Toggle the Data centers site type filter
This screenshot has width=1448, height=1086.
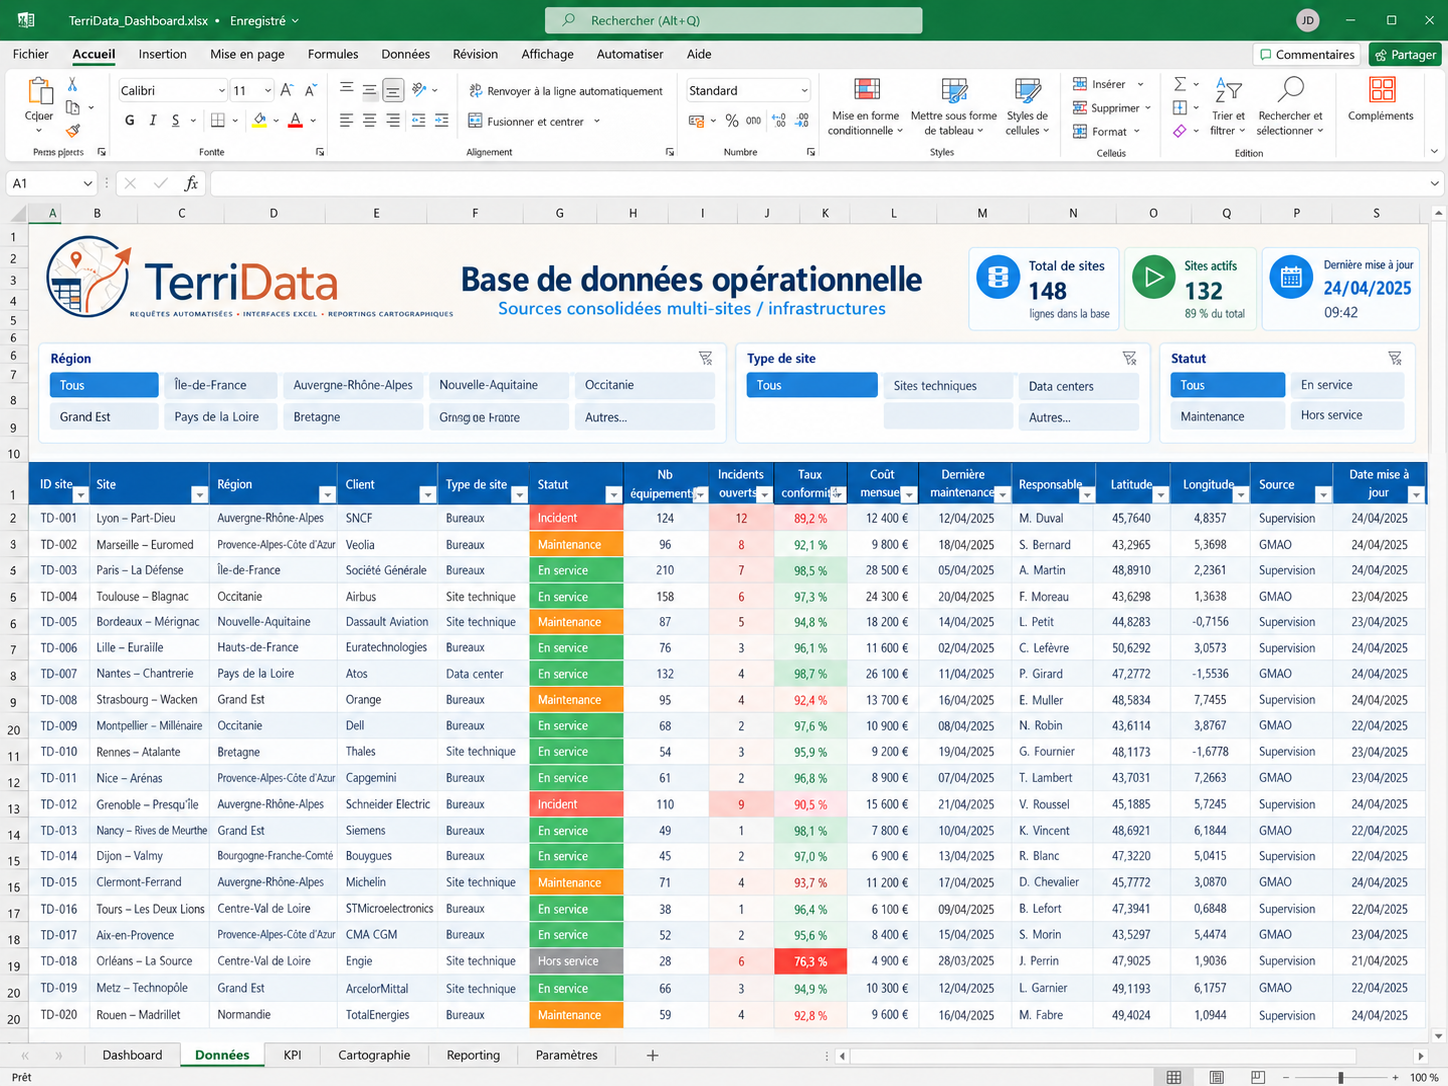pyautogui.click(x=1079, y=386)
